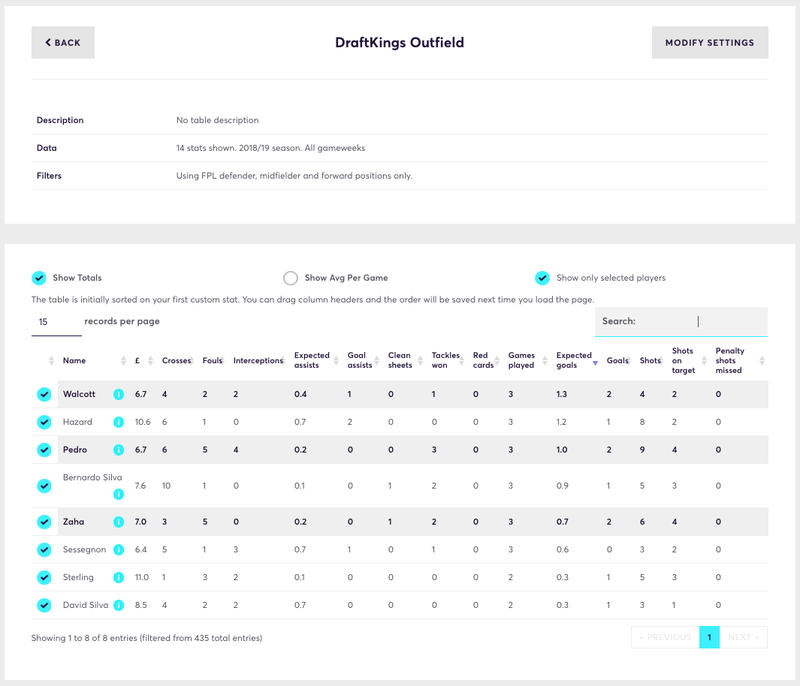This screenshot has height=686, width=800.
Task: Sort table by Shots column
Action: [651, 361]
